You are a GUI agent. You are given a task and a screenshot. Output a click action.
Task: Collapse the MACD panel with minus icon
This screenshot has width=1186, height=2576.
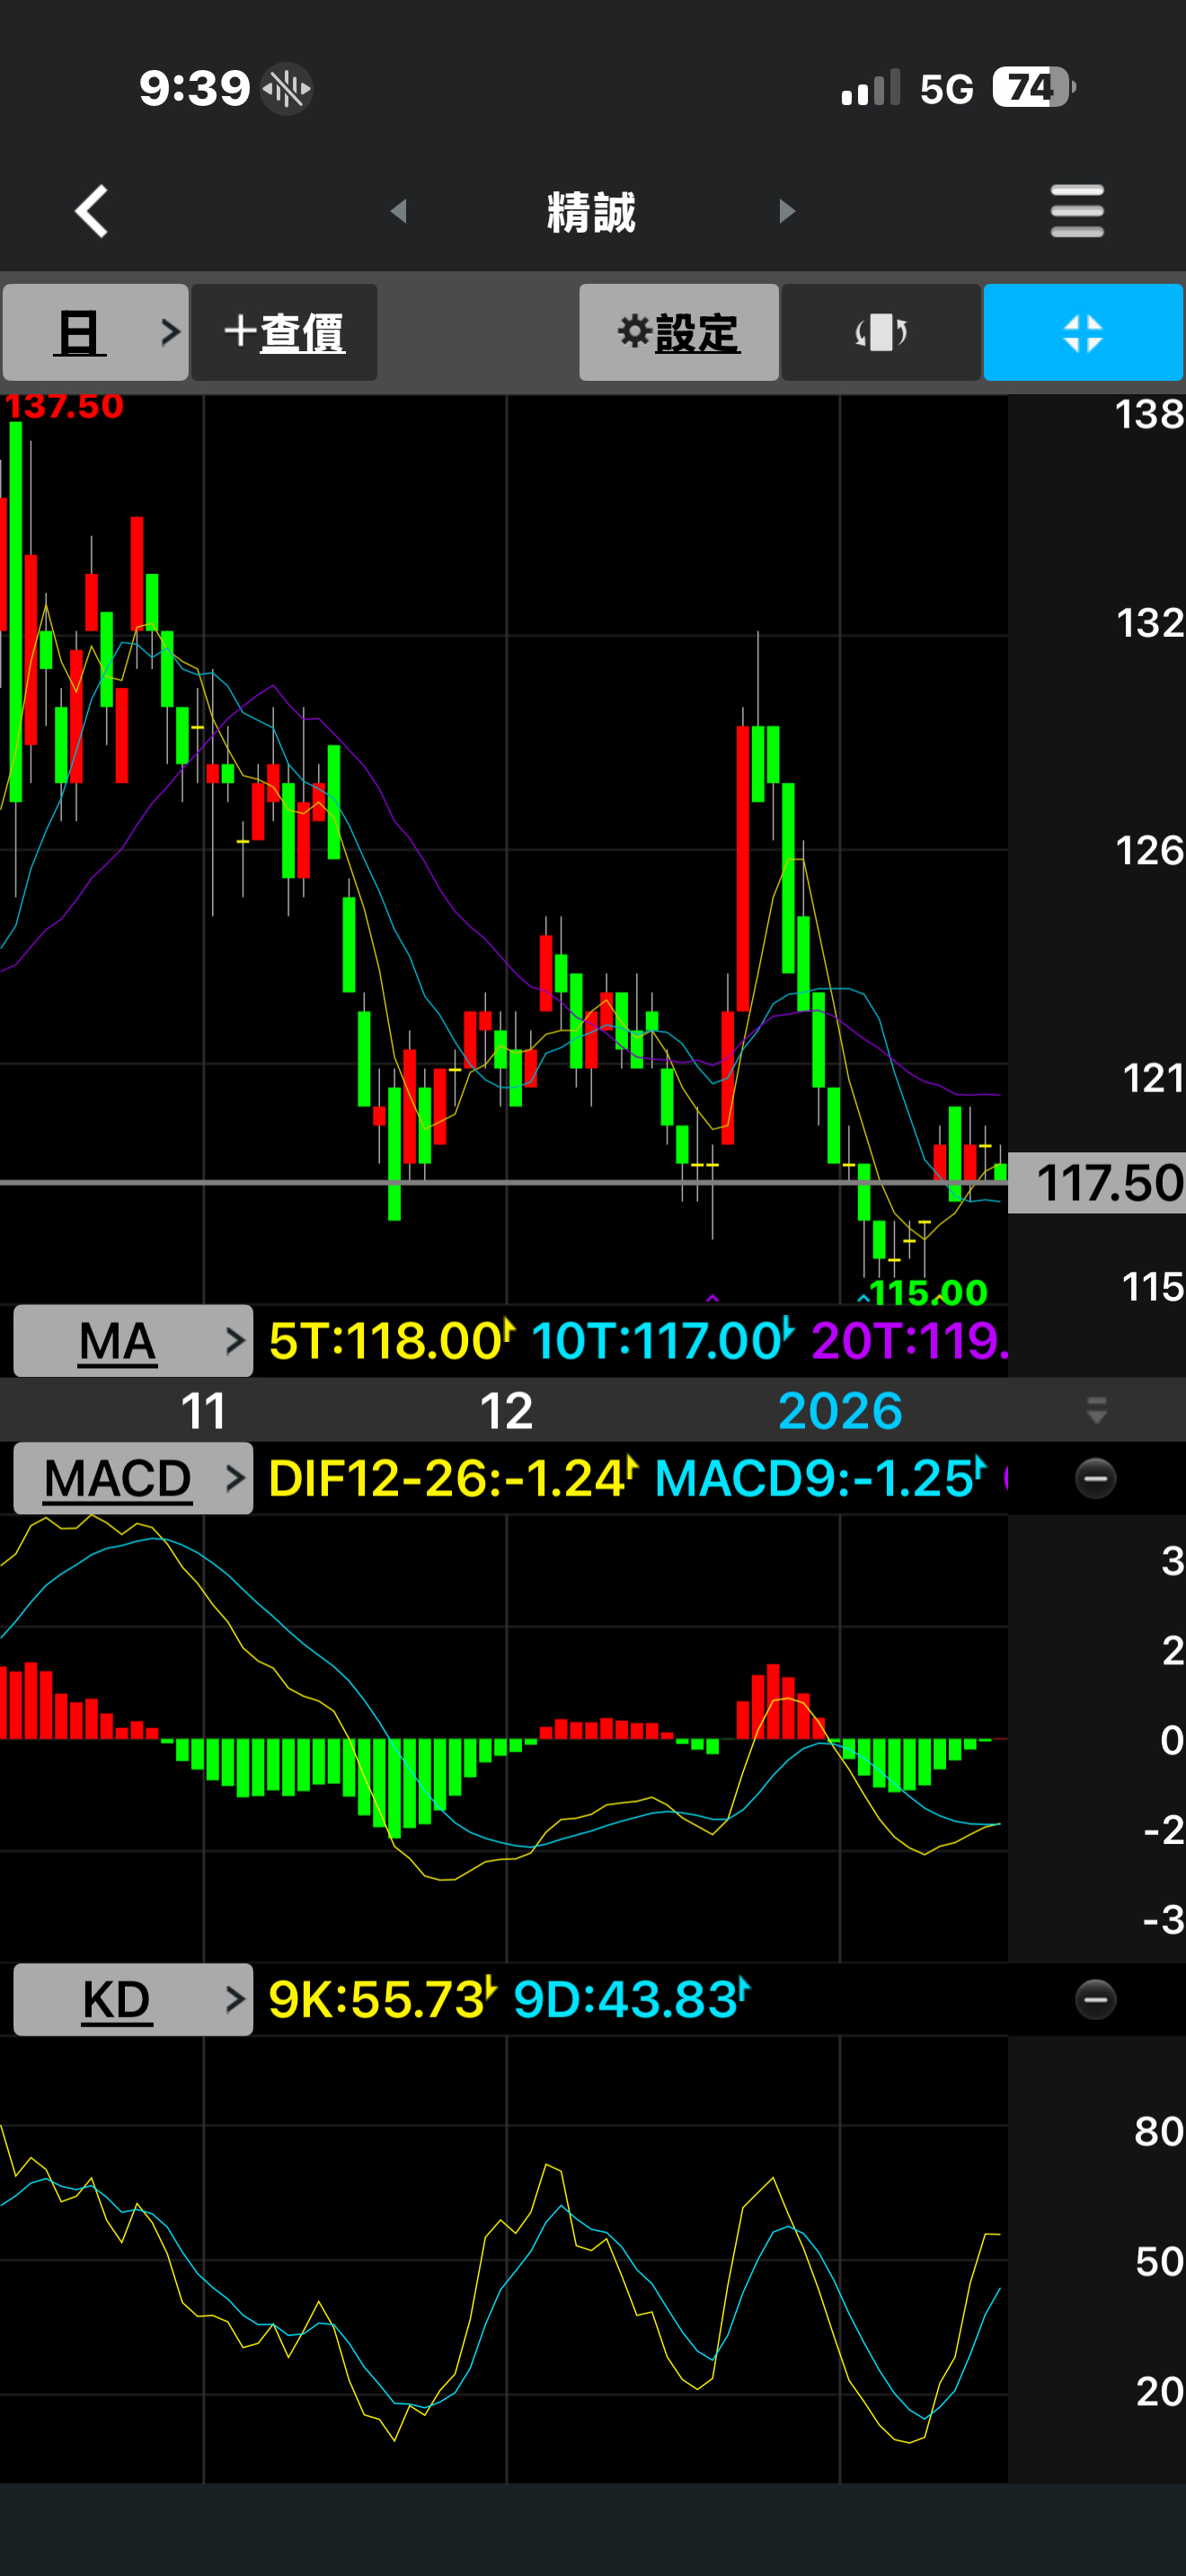tap(1095, 1478)
